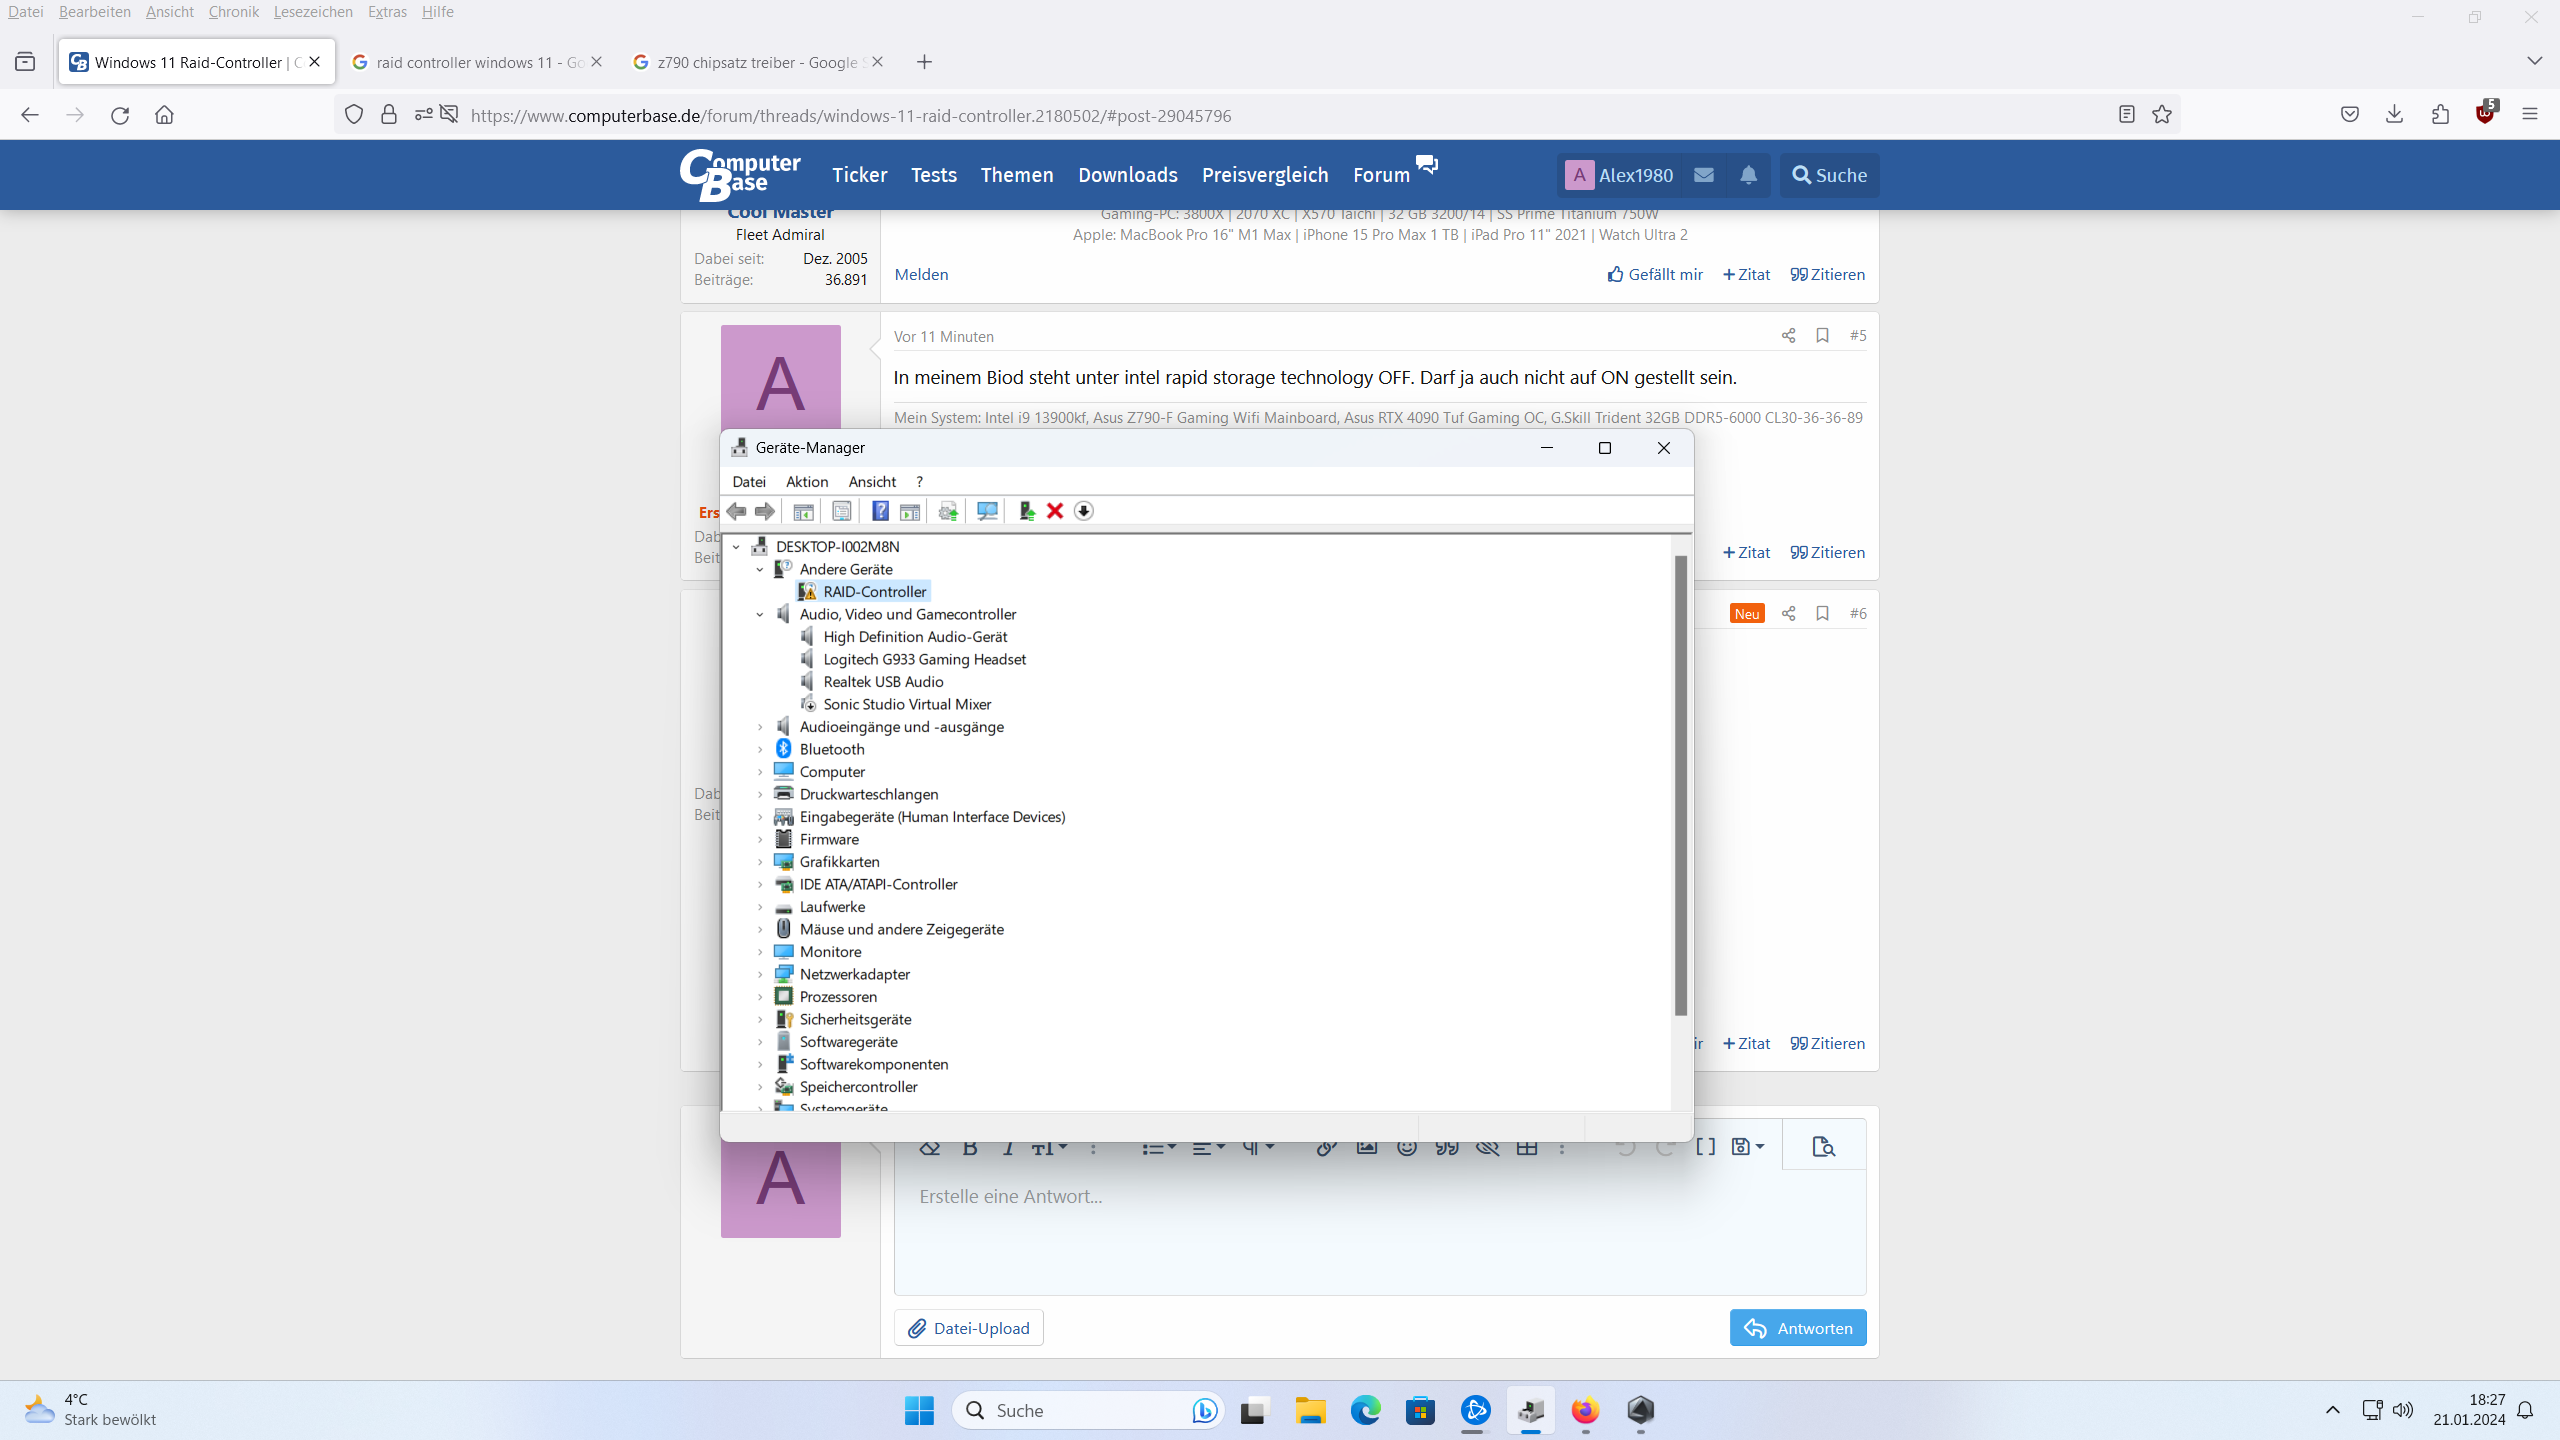
Task: Click the Properties icon in Geräte-Manager toolbar
Action: pos(842,511)
